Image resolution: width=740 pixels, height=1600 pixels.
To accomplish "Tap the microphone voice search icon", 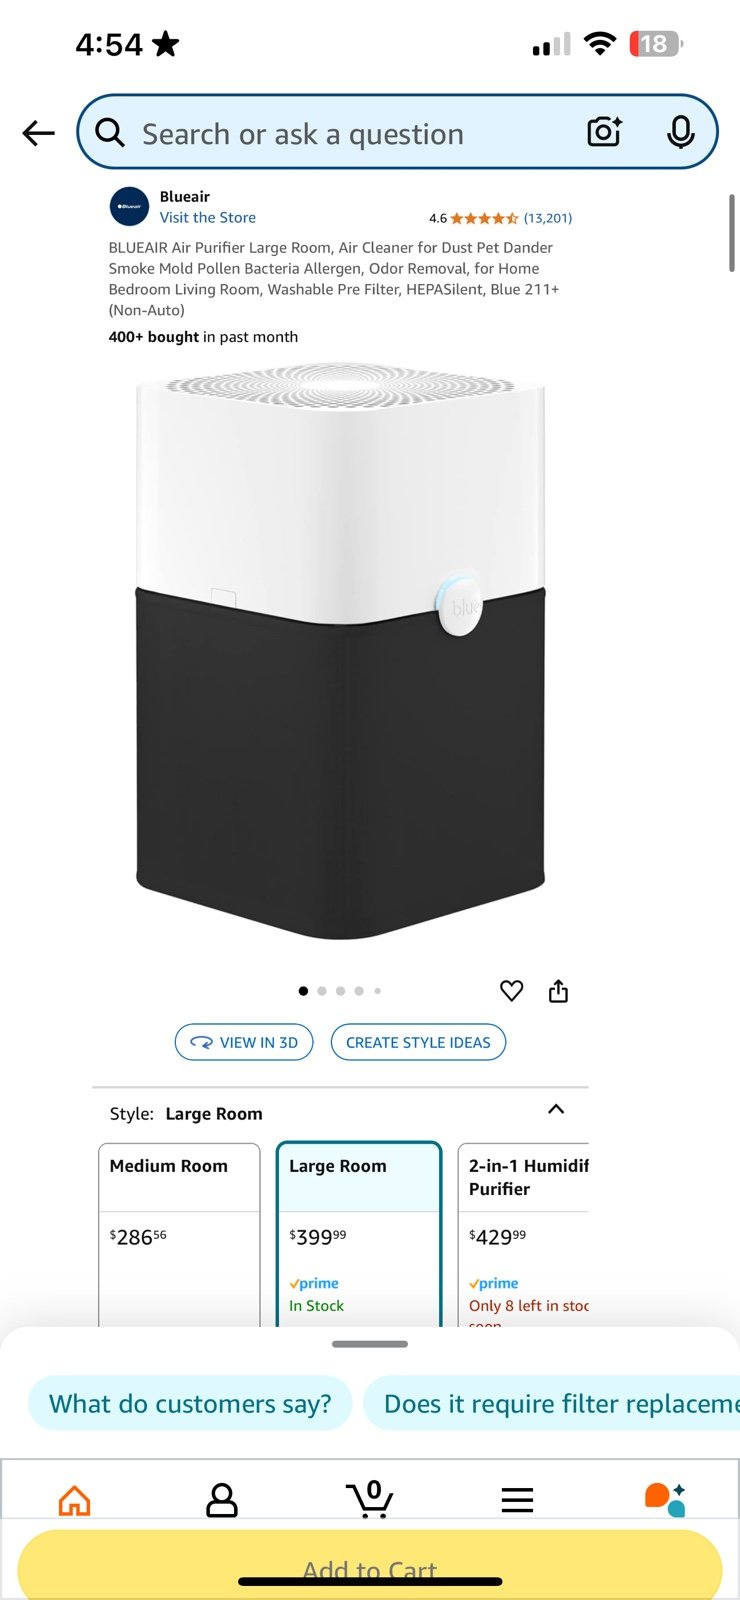I will [680, 132].
